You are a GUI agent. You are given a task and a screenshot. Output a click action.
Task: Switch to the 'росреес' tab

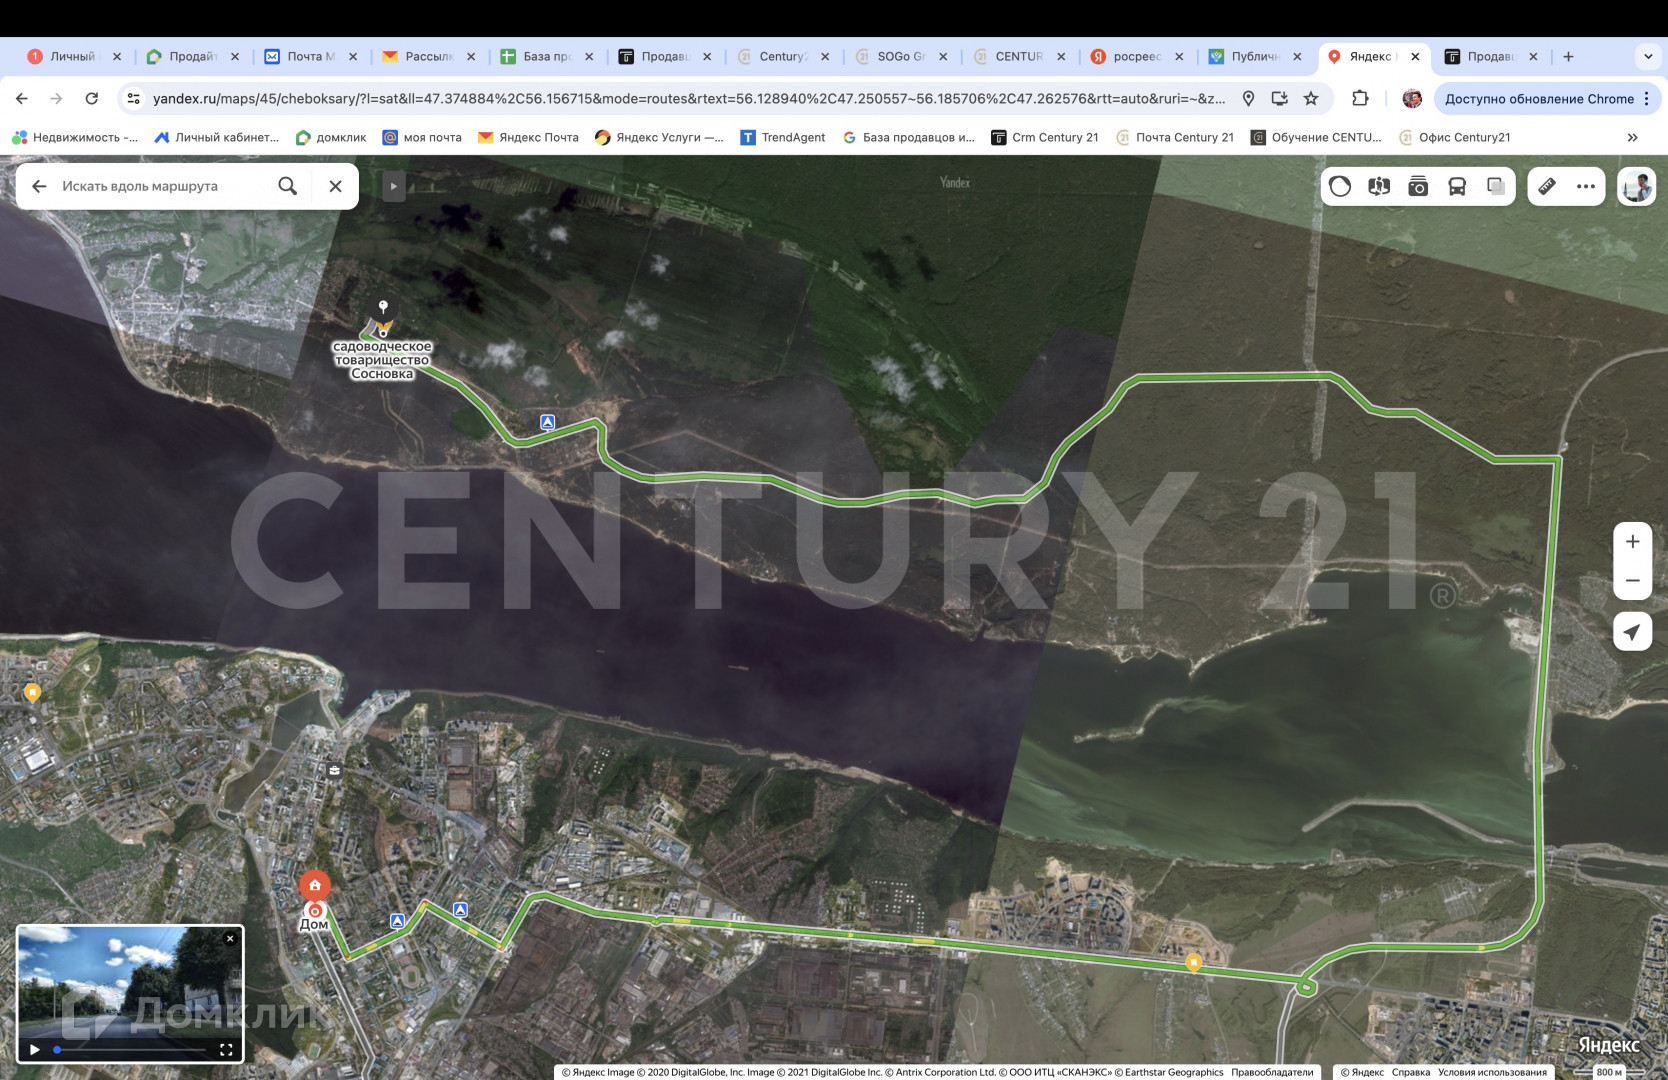[1135, 57]
